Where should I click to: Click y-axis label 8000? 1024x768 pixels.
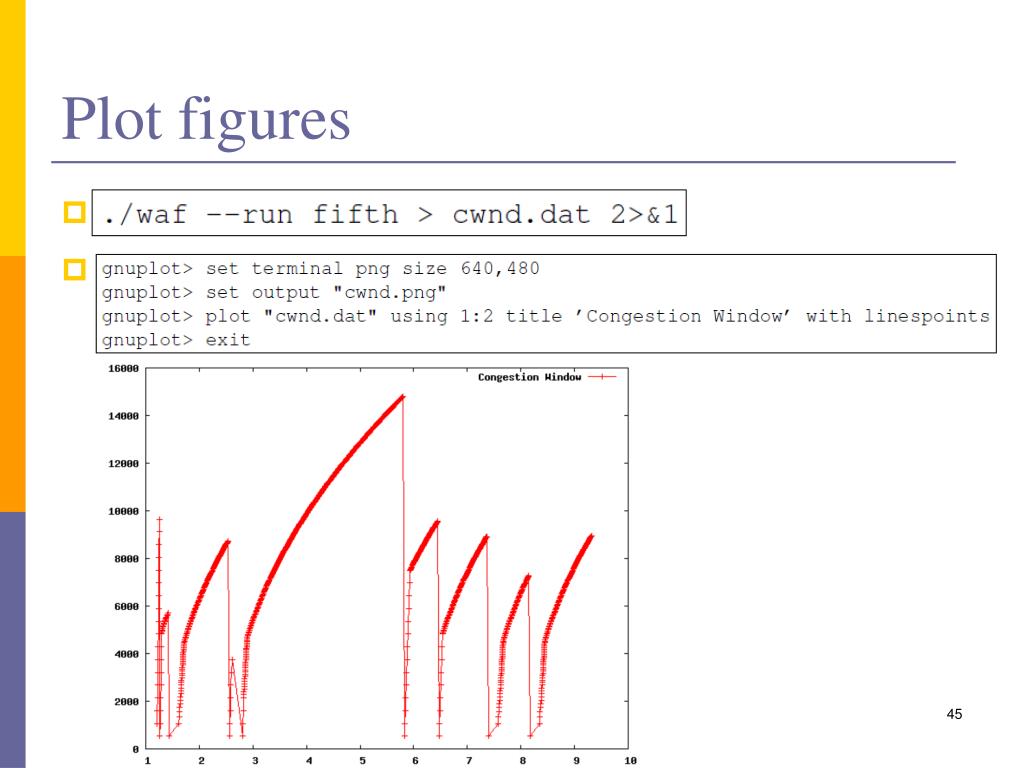point(127,559)
